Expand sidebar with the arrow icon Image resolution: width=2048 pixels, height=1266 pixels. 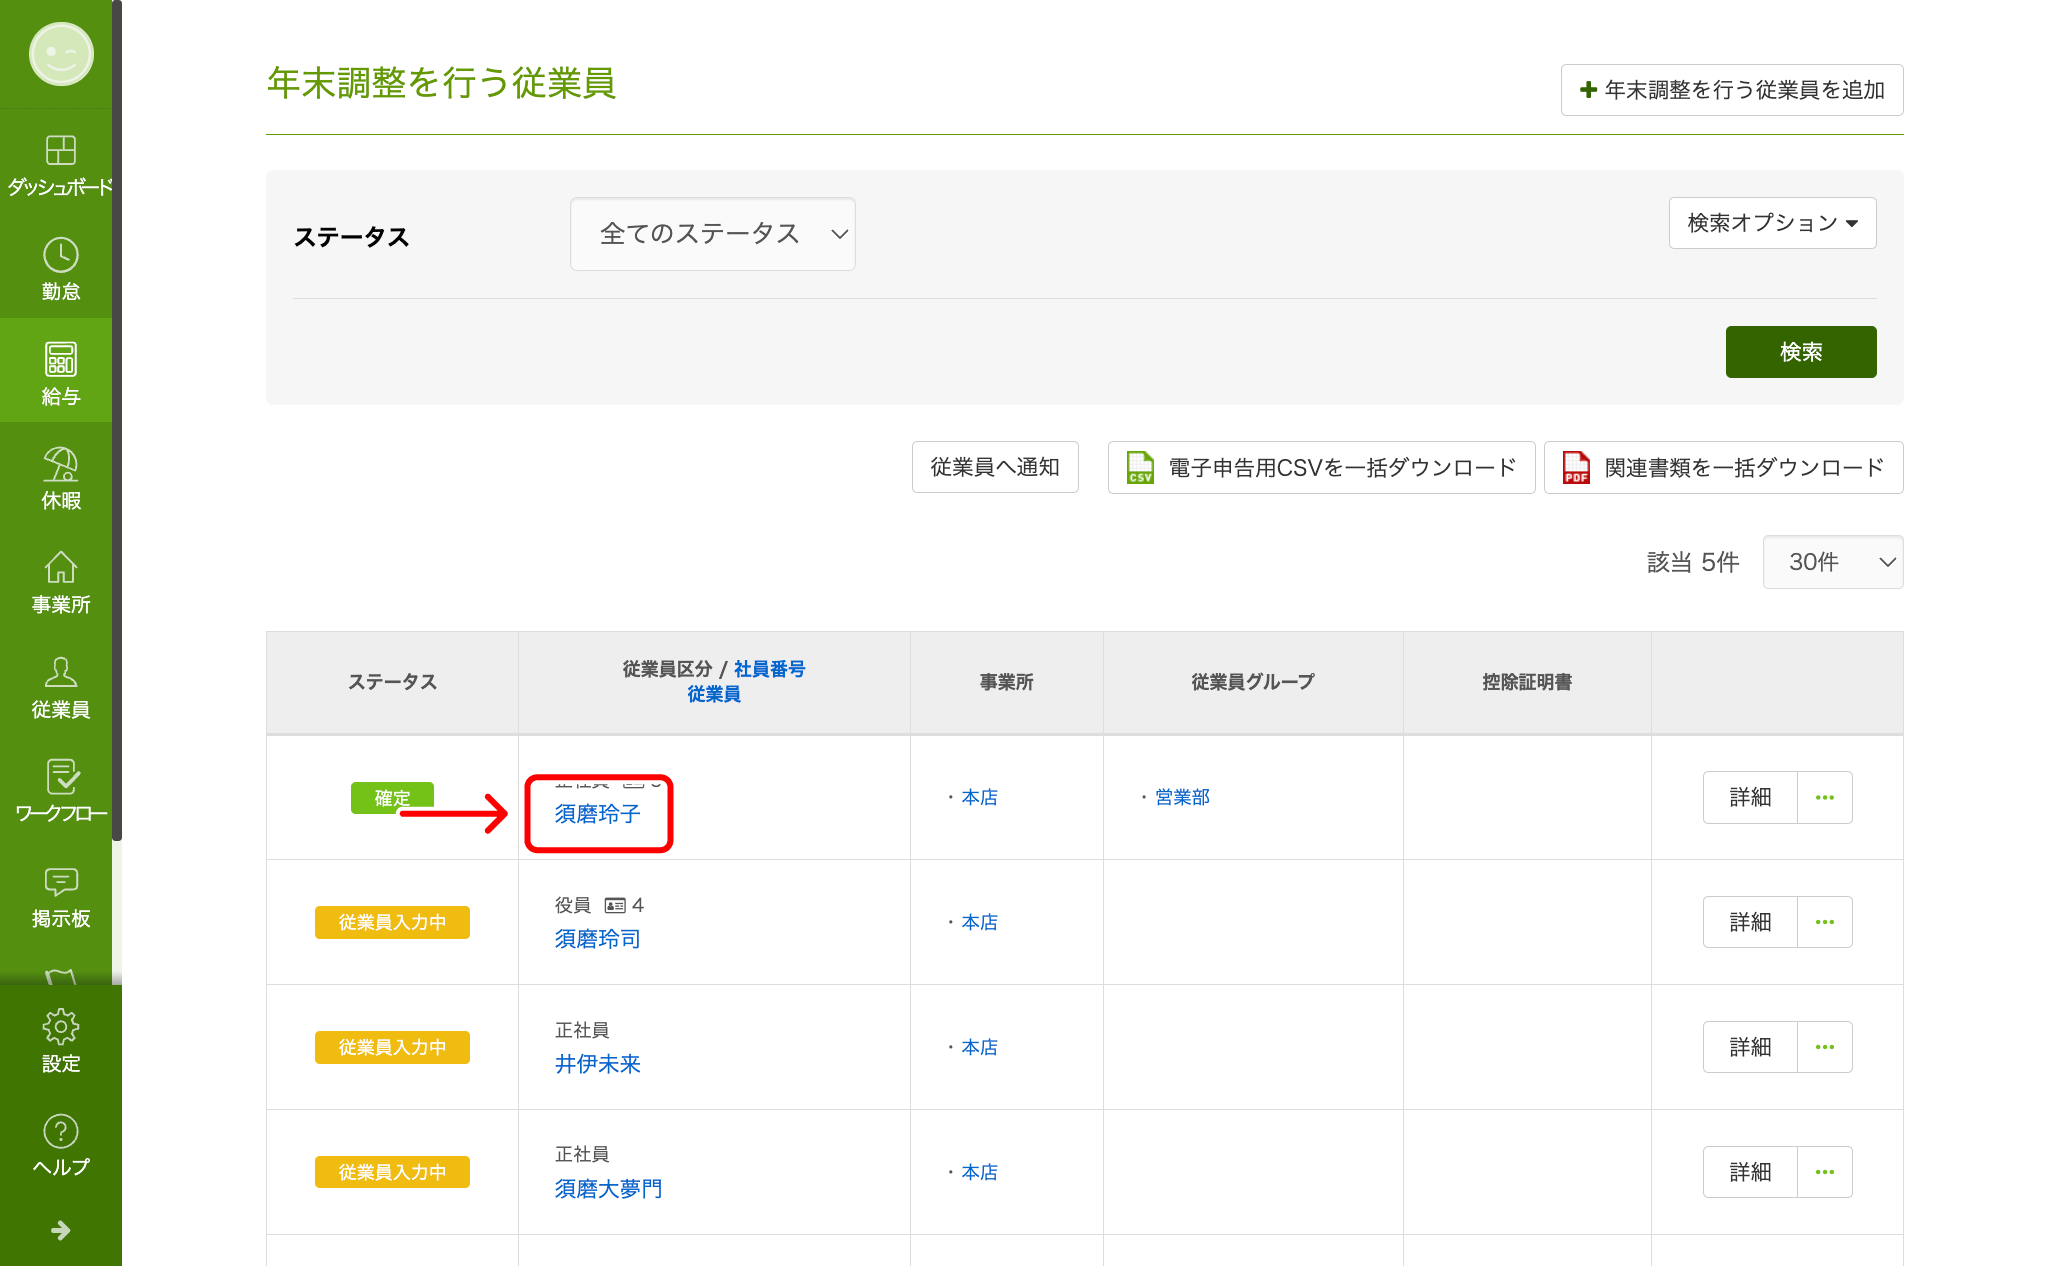point(60,1230)
